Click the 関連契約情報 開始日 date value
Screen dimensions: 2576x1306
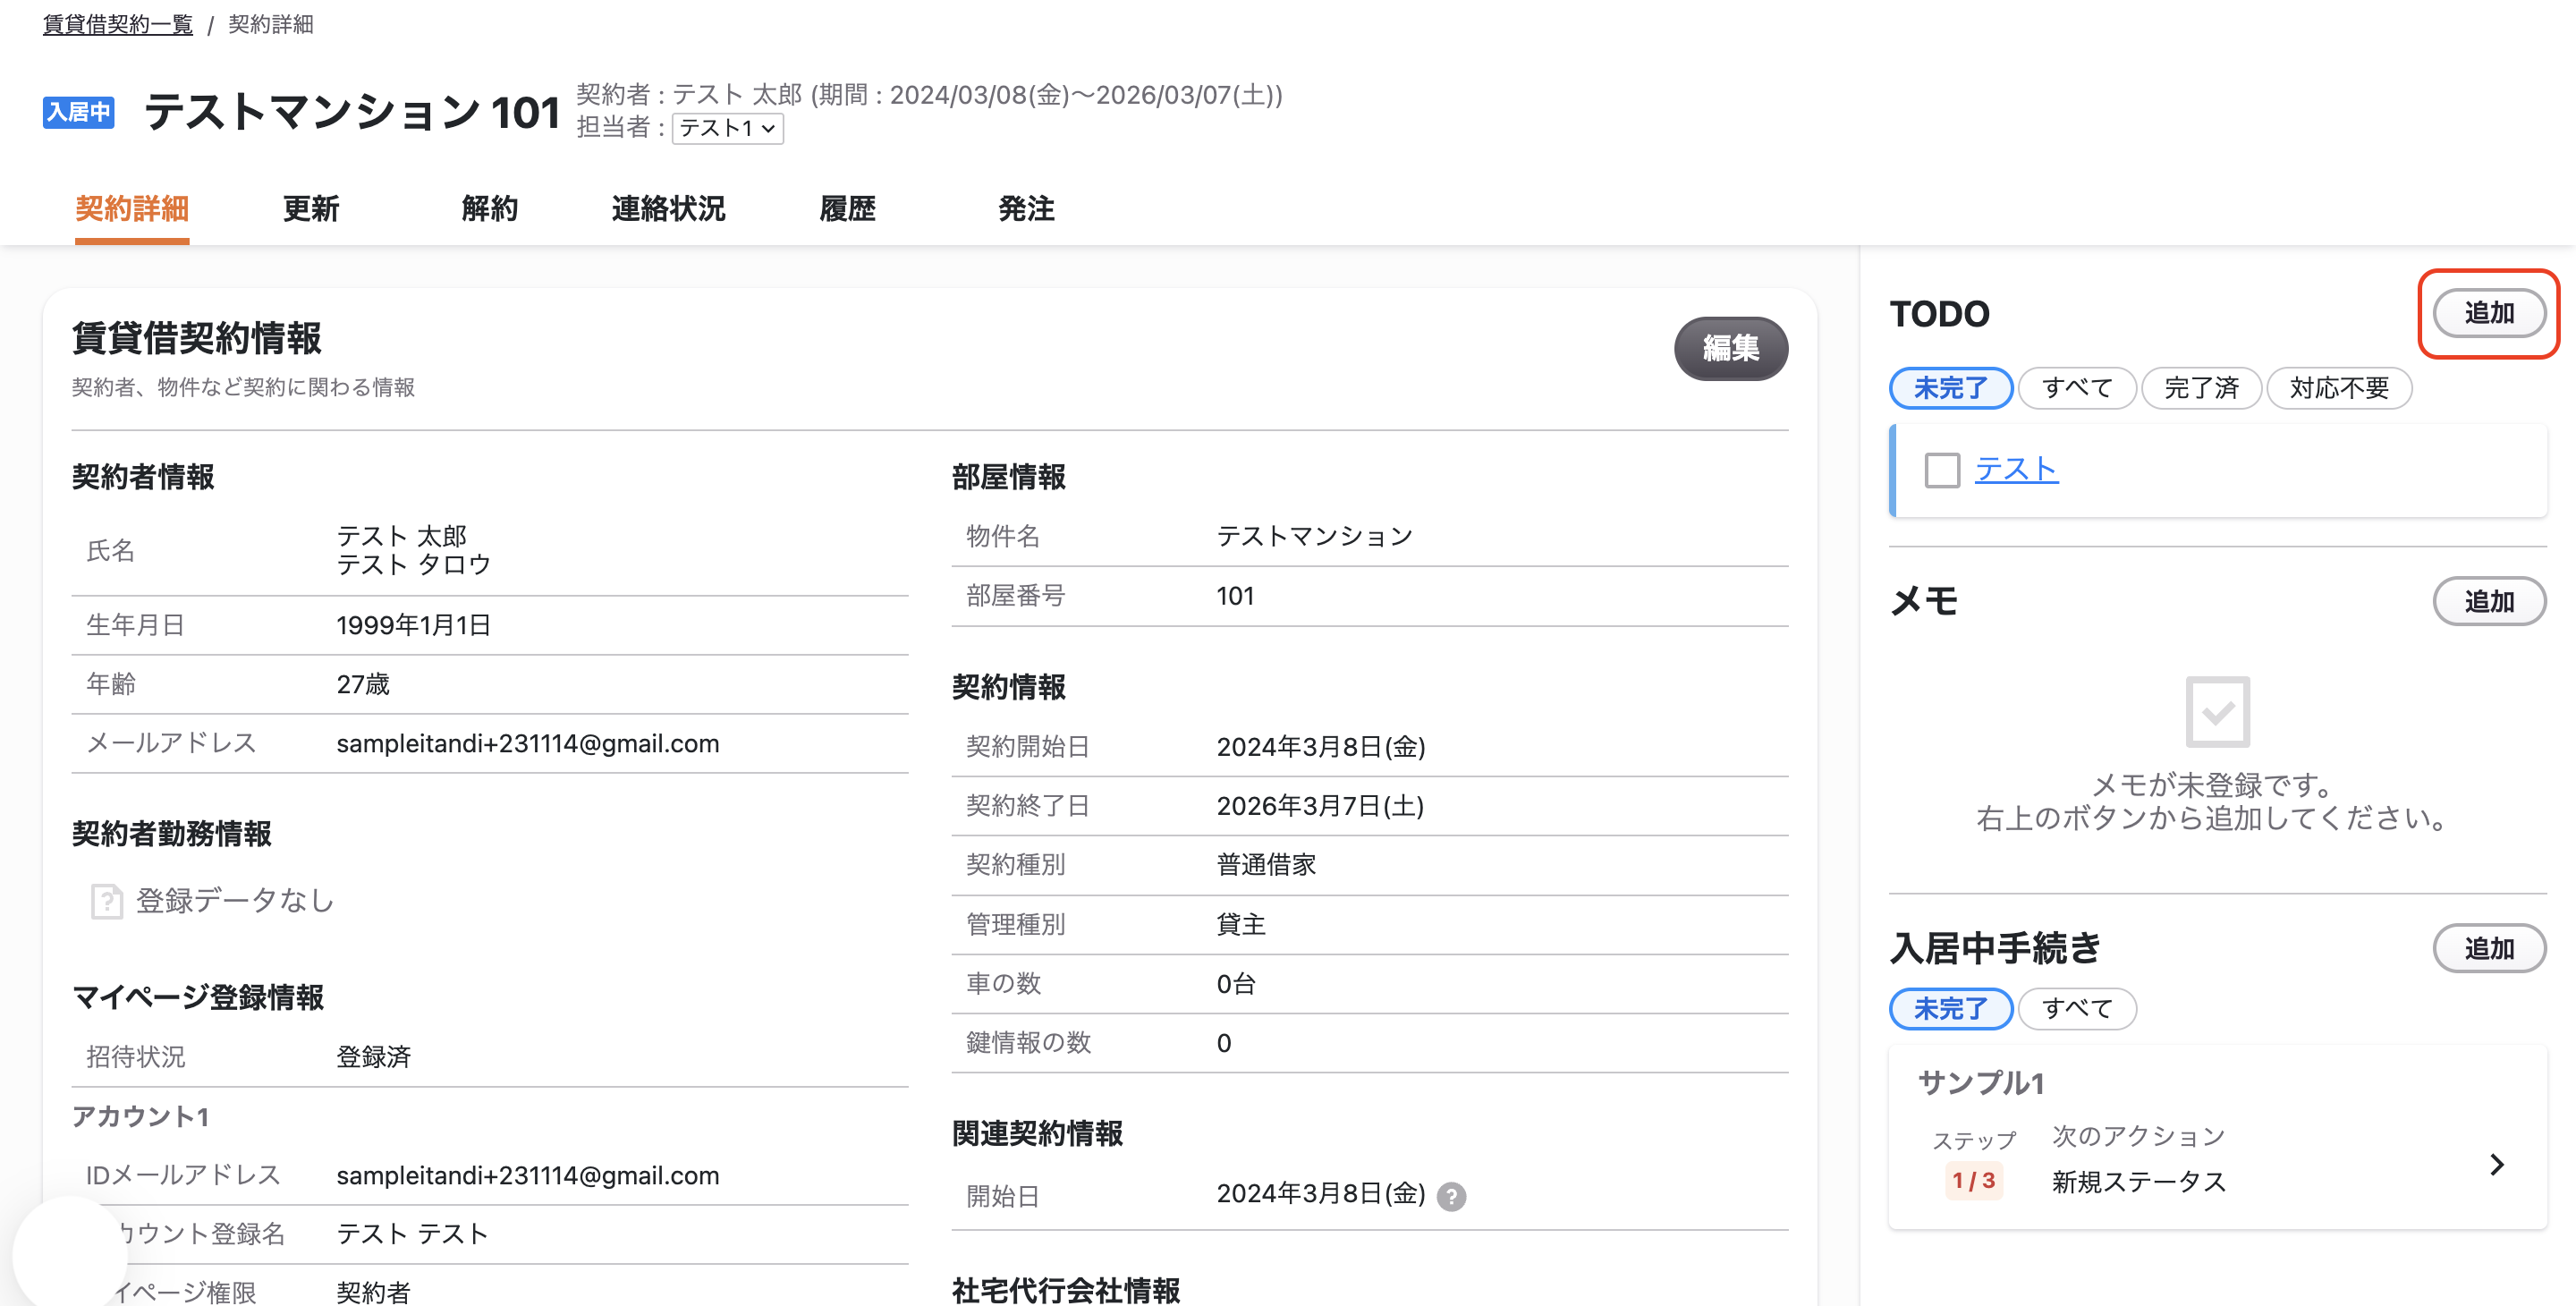tap(1320, 1194)
